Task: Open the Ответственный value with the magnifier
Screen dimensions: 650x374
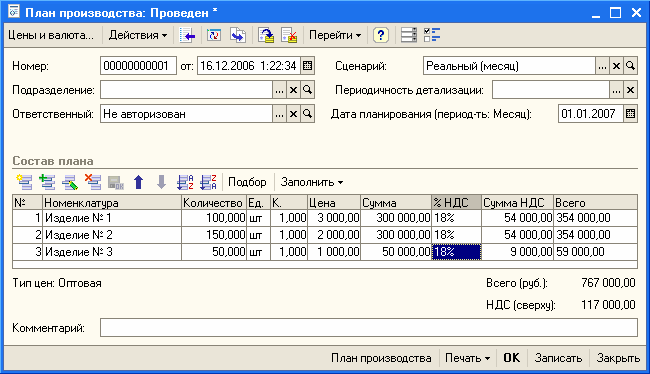Action: point(307,114)
